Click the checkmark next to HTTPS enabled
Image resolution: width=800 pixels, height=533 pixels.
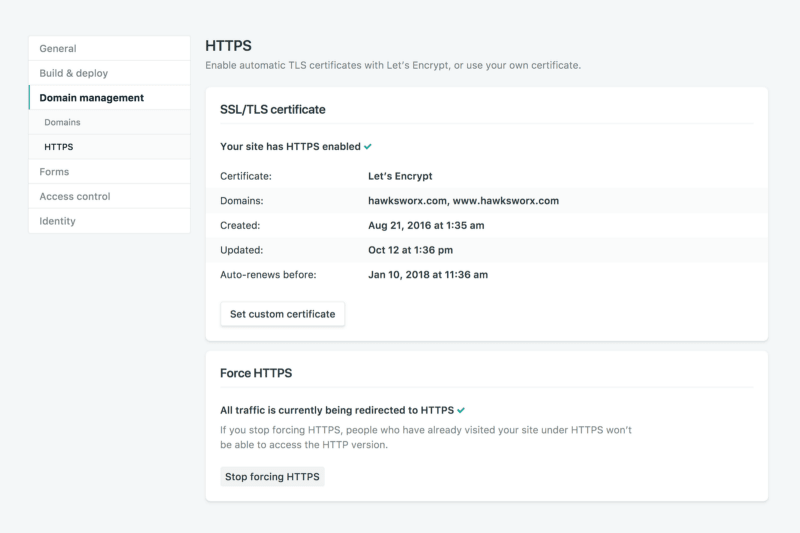pyautogui.click(x=368, y=146)
